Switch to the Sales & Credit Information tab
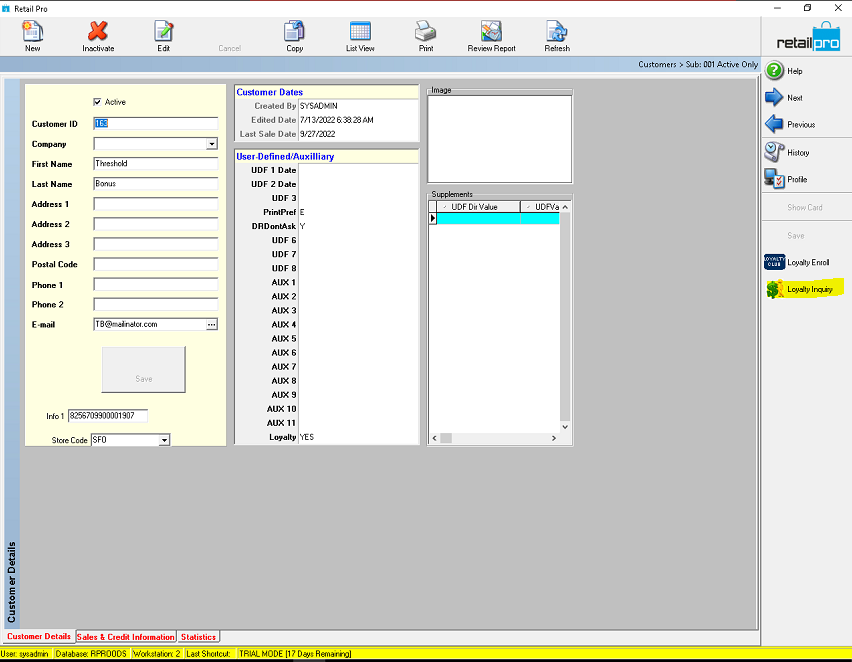This screenshot has height=662, width=852. 126,637
